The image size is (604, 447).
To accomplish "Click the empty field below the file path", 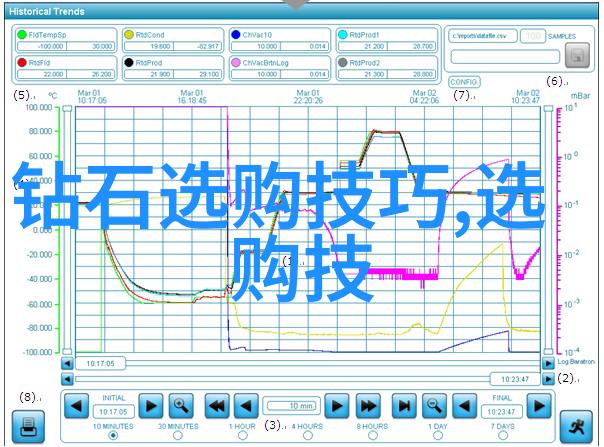I will pyautogui.click(x=505, y=57).
